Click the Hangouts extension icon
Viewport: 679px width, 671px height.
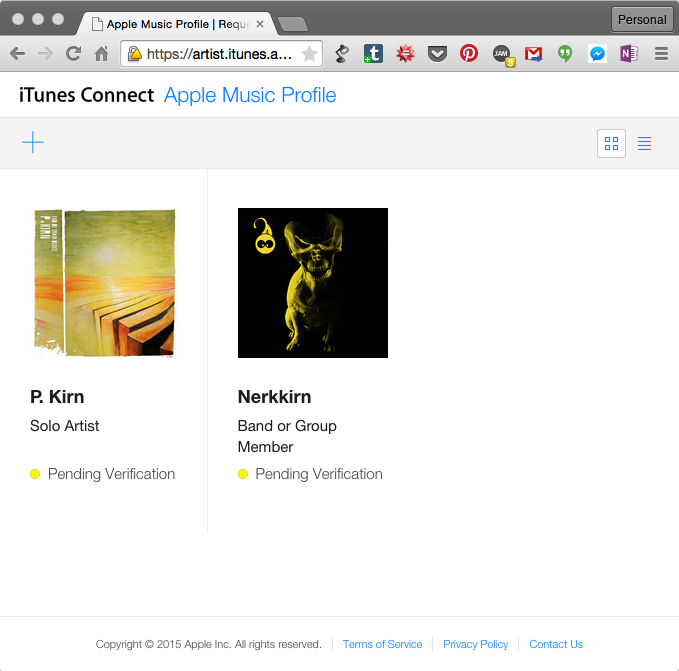565,54
